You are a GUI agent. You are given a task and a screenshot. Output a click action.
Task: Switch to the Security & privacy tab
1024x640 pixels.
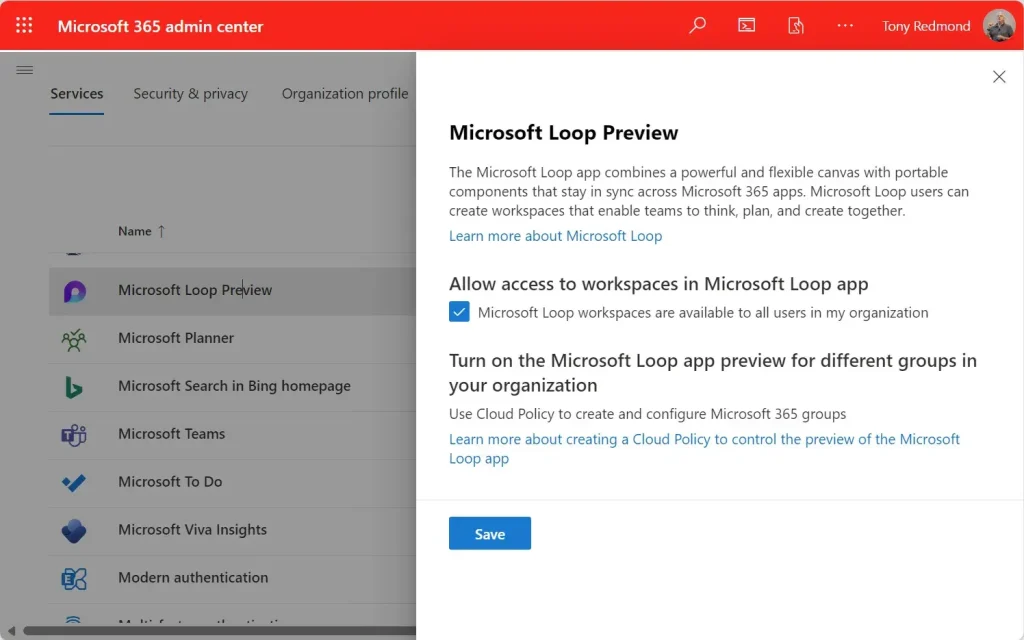190,94
